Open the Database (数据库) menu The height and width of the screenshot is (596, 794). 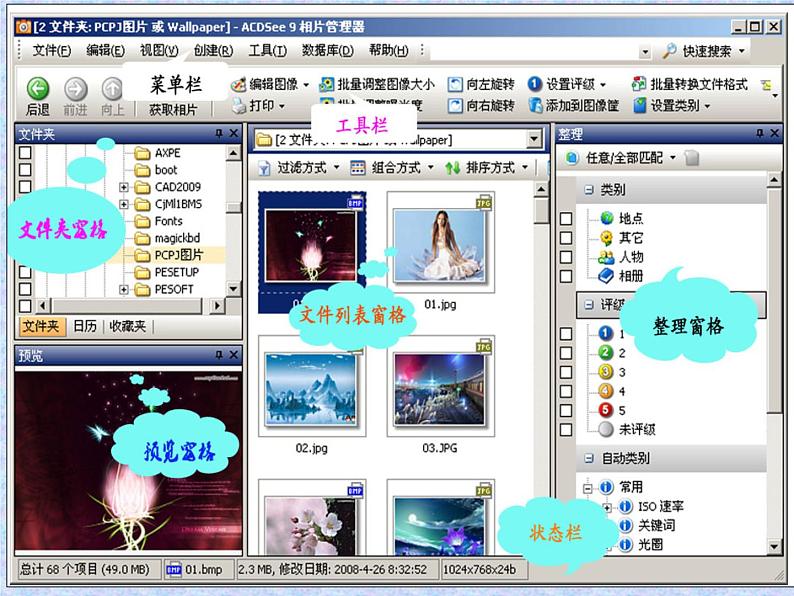pyautogui.click(x=328, y=50)
